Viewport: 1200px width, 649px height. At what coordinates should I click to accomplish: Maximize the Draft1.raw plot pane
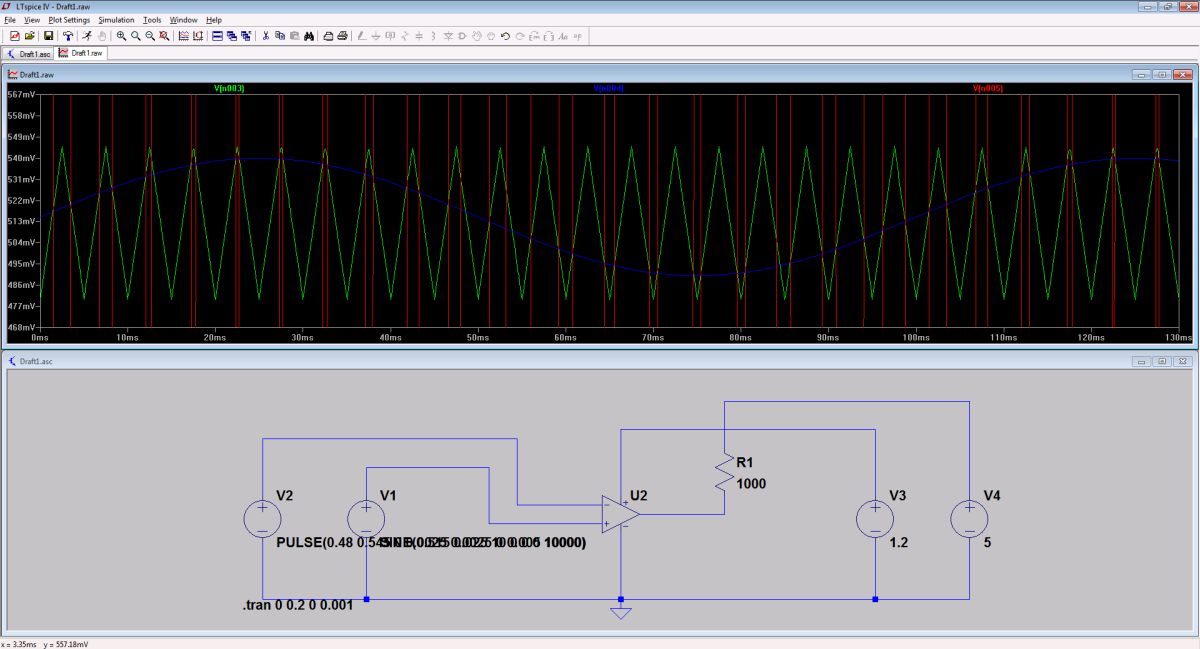click(x=1162, y=75)
